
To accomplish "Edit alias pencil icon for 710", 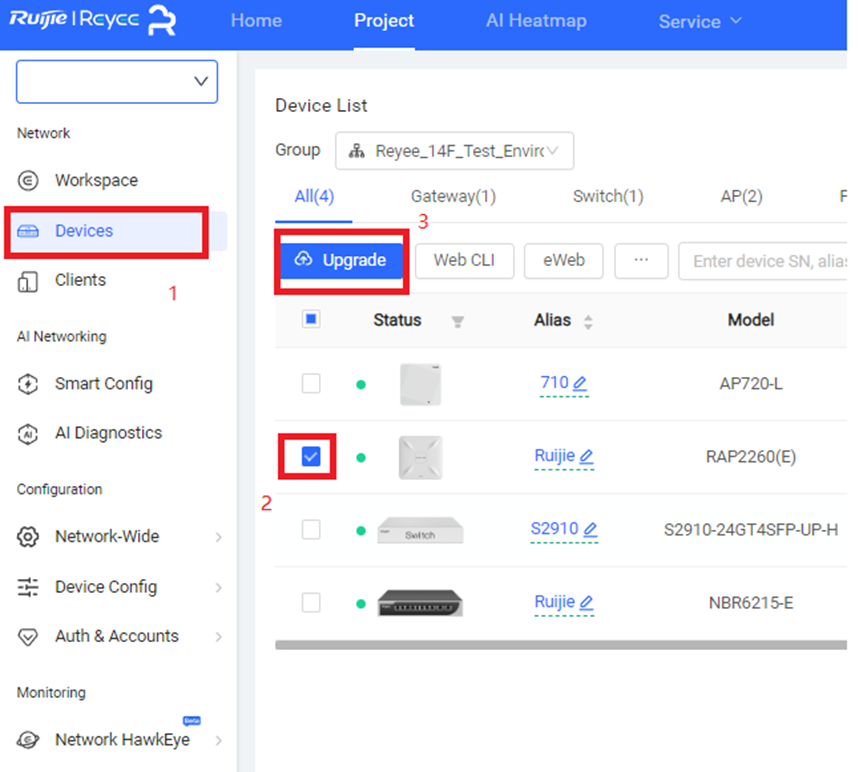I will pos(580,383).
